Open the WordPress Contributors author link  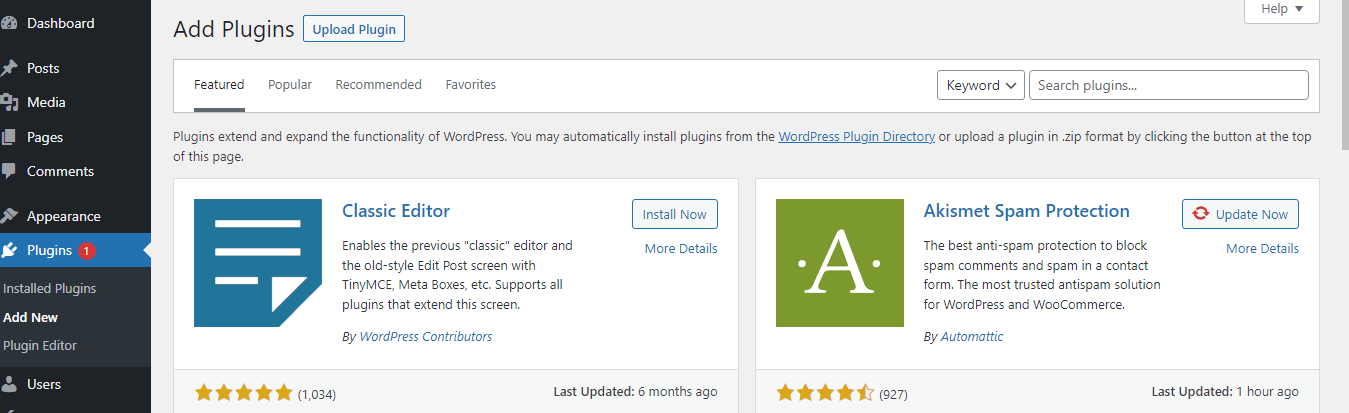pos(426,337)
